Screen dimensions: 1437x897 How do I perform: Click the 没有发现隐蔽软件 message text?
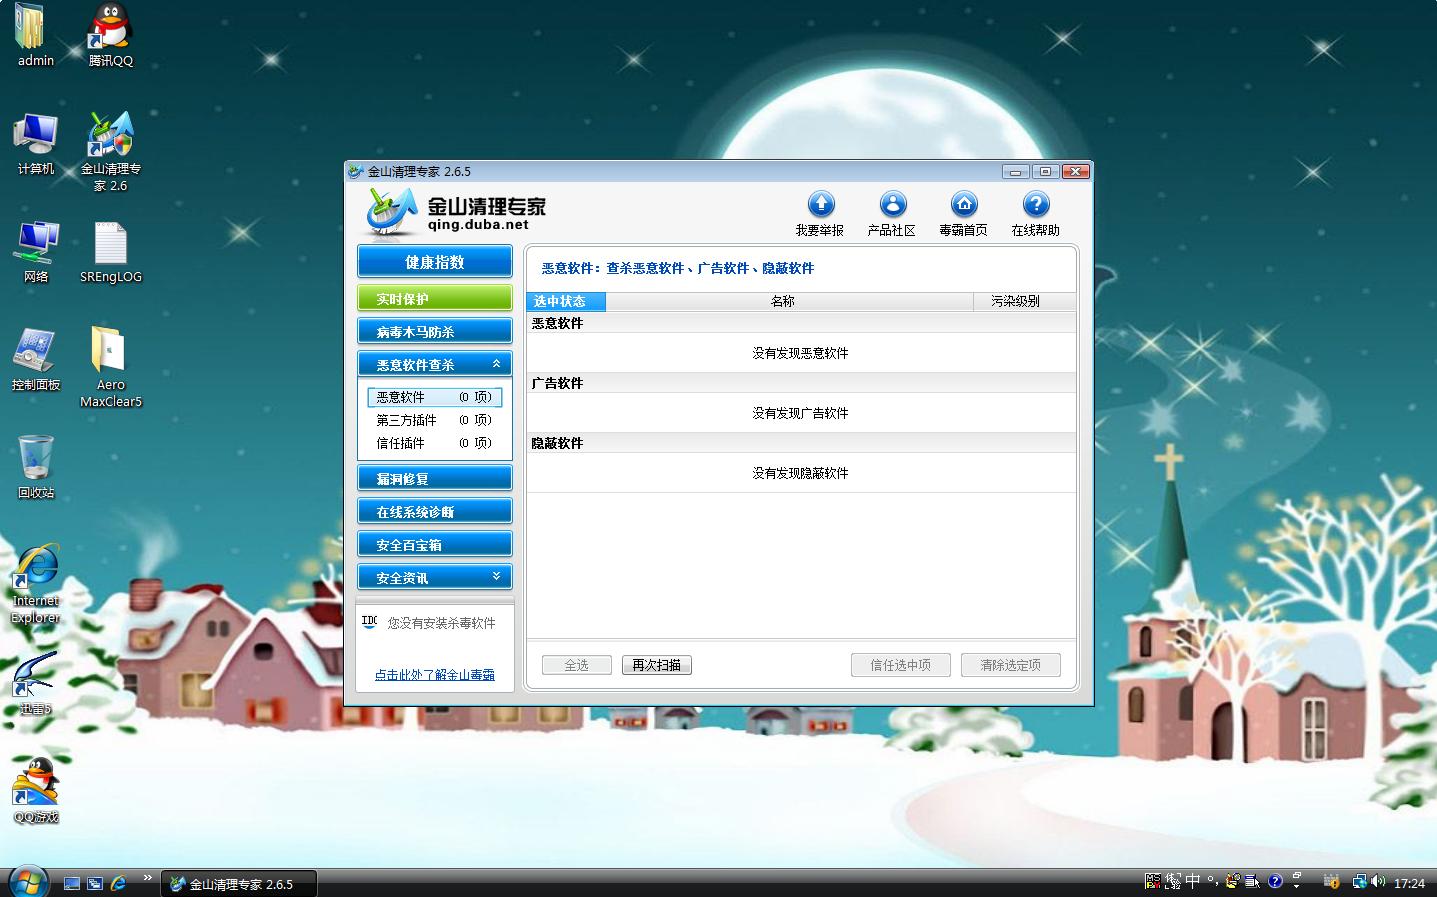801,473
